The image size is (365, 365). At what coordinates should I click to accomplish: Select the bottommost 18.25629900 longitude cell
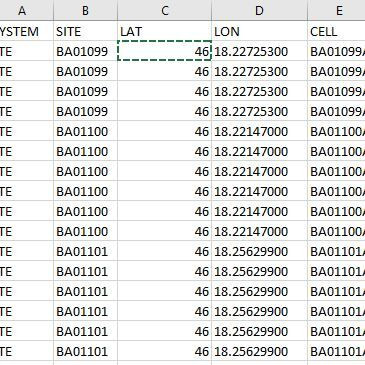click(x=259, y=351)
